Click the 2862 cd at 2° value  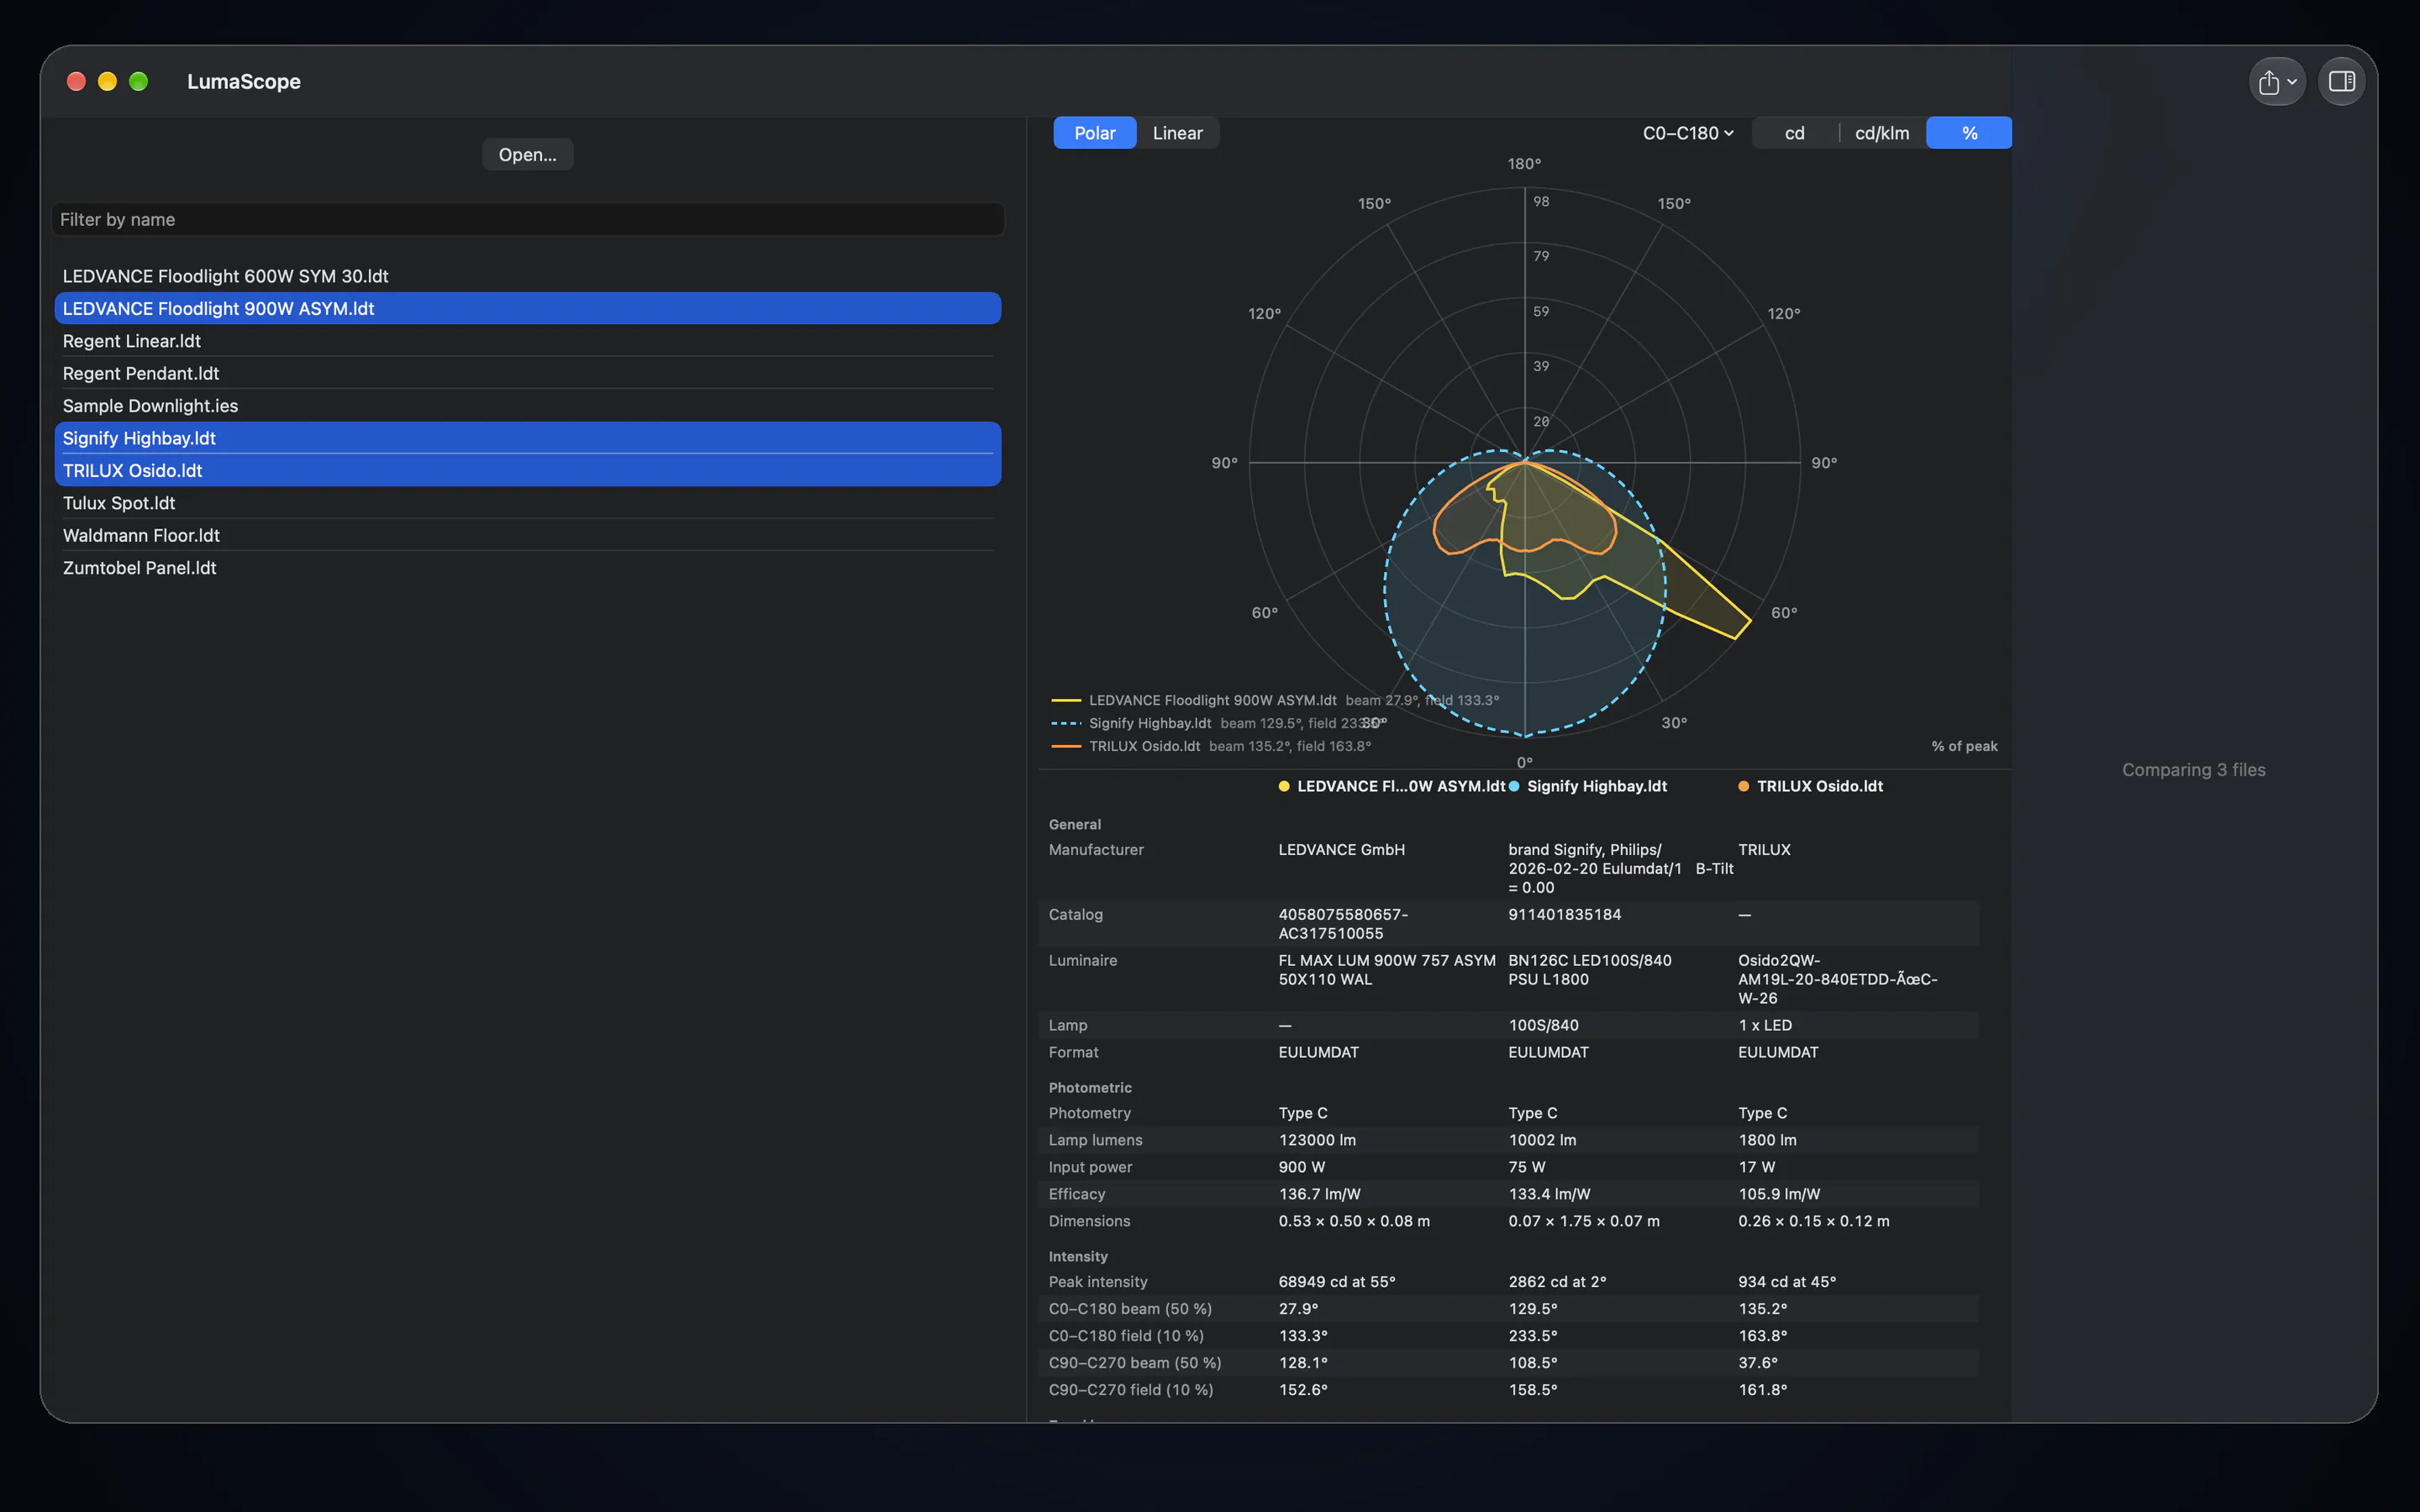[1557, 1282]
